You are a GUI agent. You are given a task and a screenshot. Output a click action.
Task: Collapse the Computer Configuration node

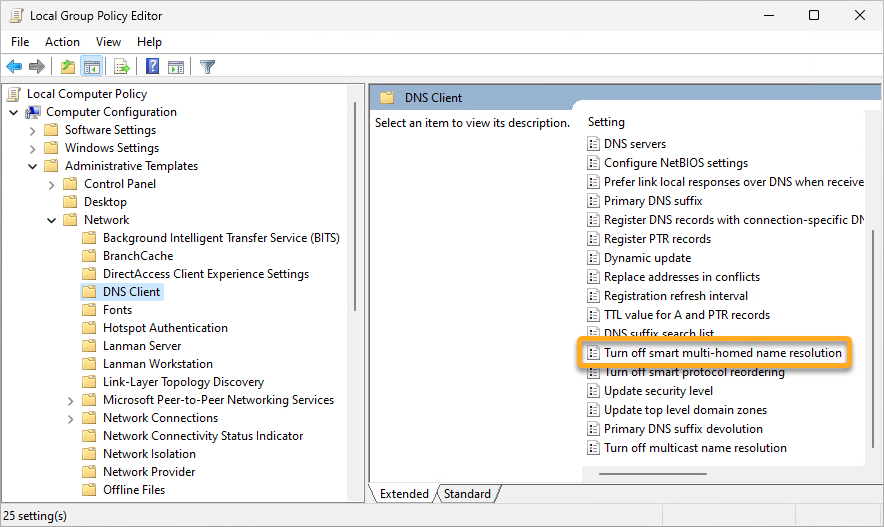point(14,112)
